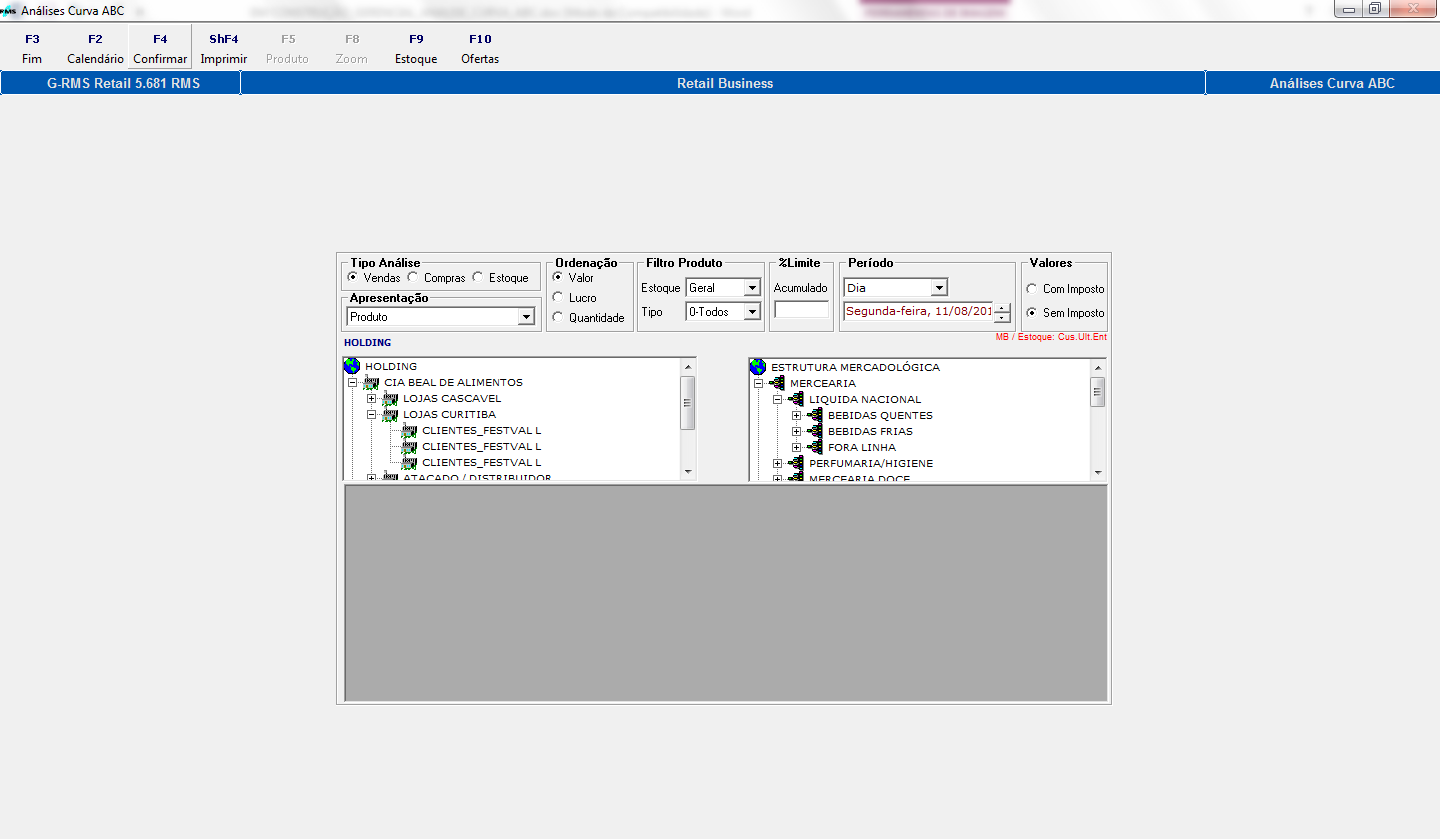Click 'MB / Estoque: Cus.Ult.Ent' red note
The width and height of the screenshot is (1440, 839).
pyautogui.click(x=1051, y=337)
